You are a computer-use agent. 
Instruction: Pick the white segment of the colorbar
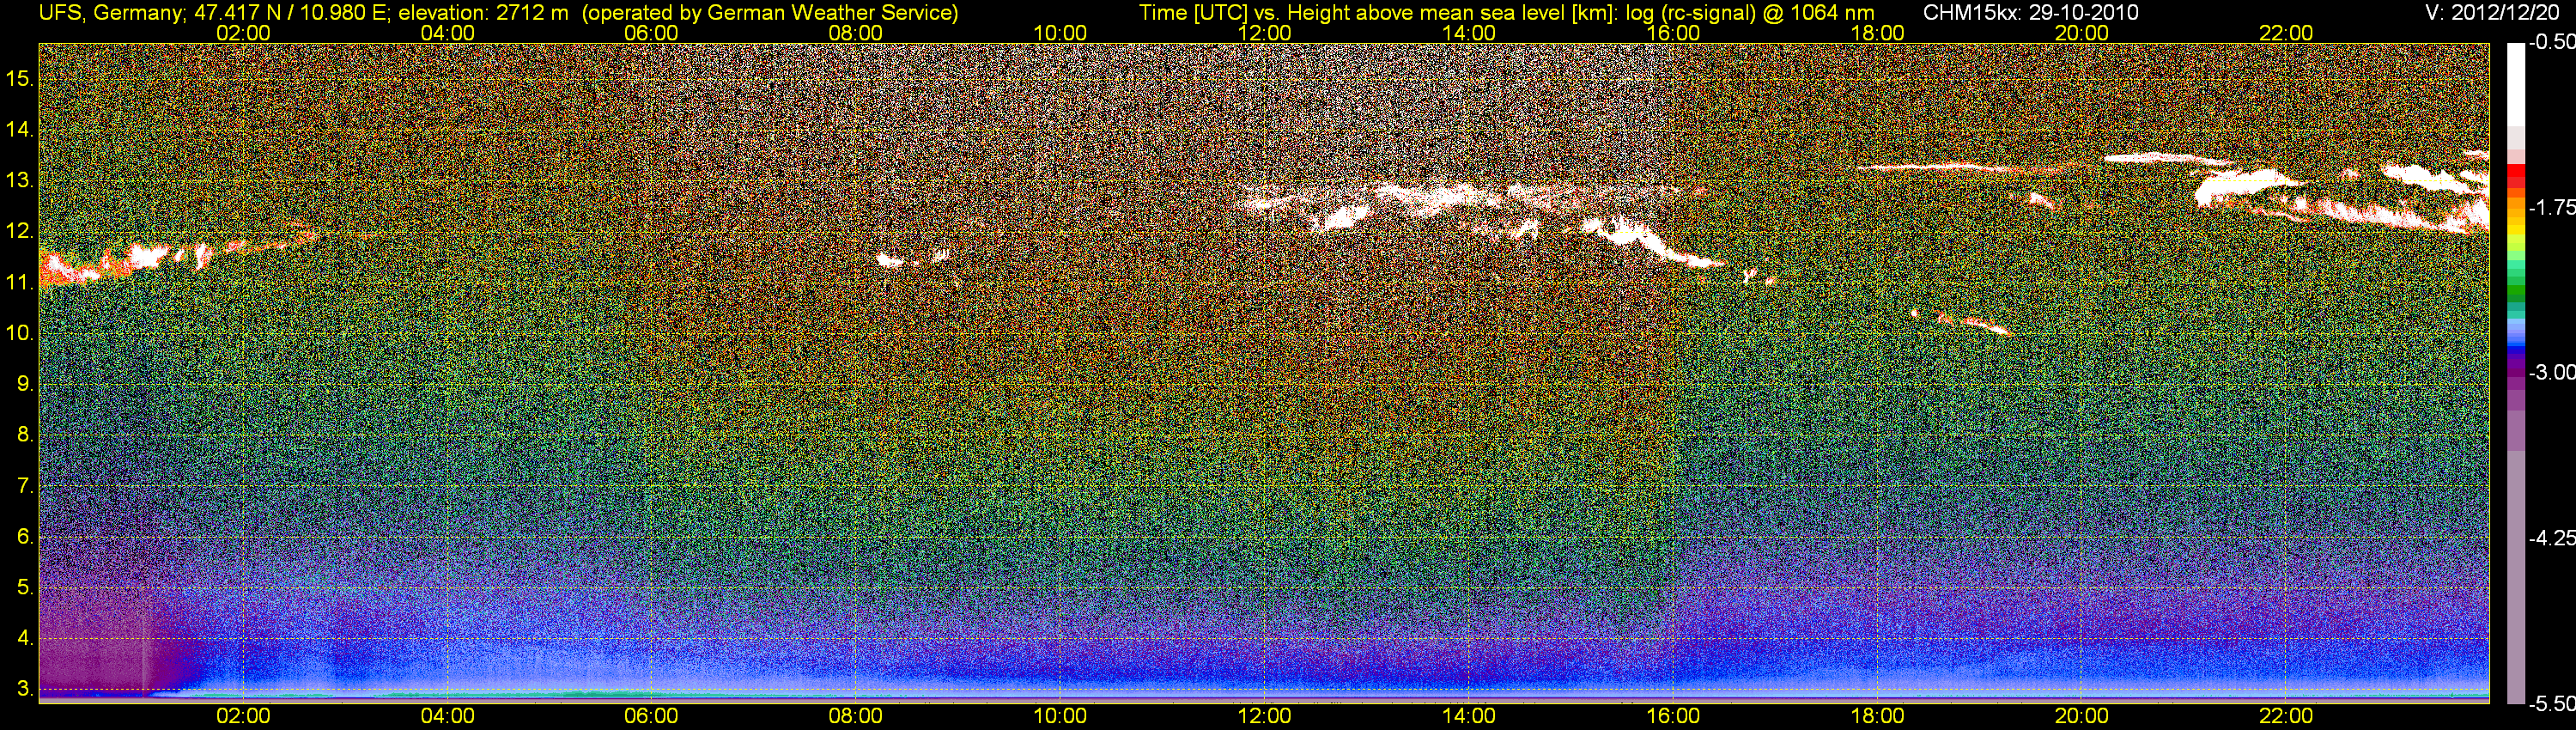pyautogui.click(x=2515, y=85)
